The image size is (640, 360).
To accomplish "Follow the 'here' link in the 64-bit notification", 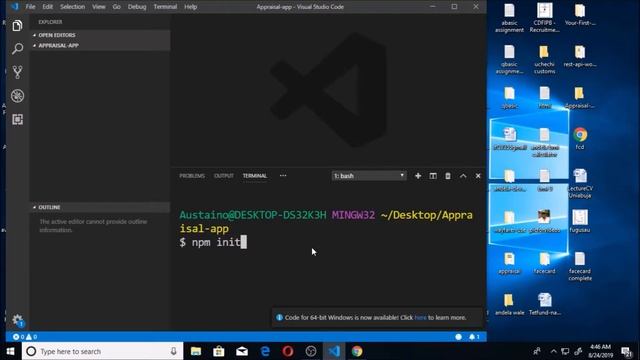I will tap(420, 318).
